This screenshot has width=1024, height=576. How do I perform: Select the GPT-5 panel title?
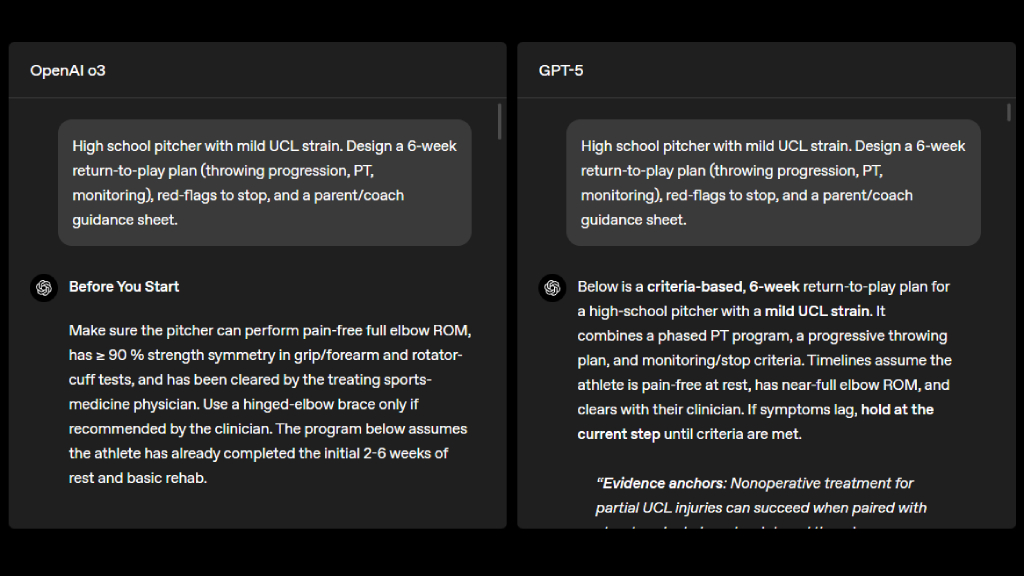coord(561,70)
